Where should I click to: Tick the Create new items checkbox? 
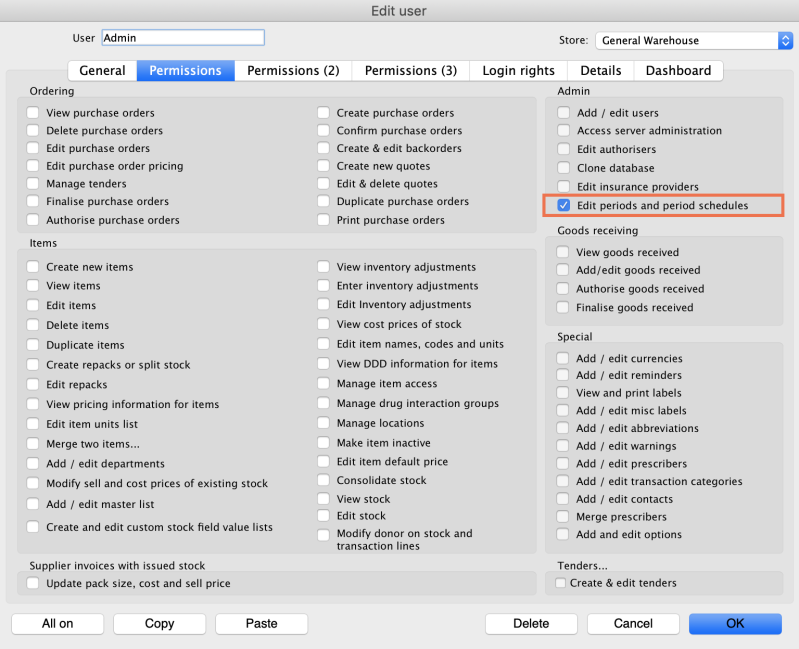pos(33,267)
